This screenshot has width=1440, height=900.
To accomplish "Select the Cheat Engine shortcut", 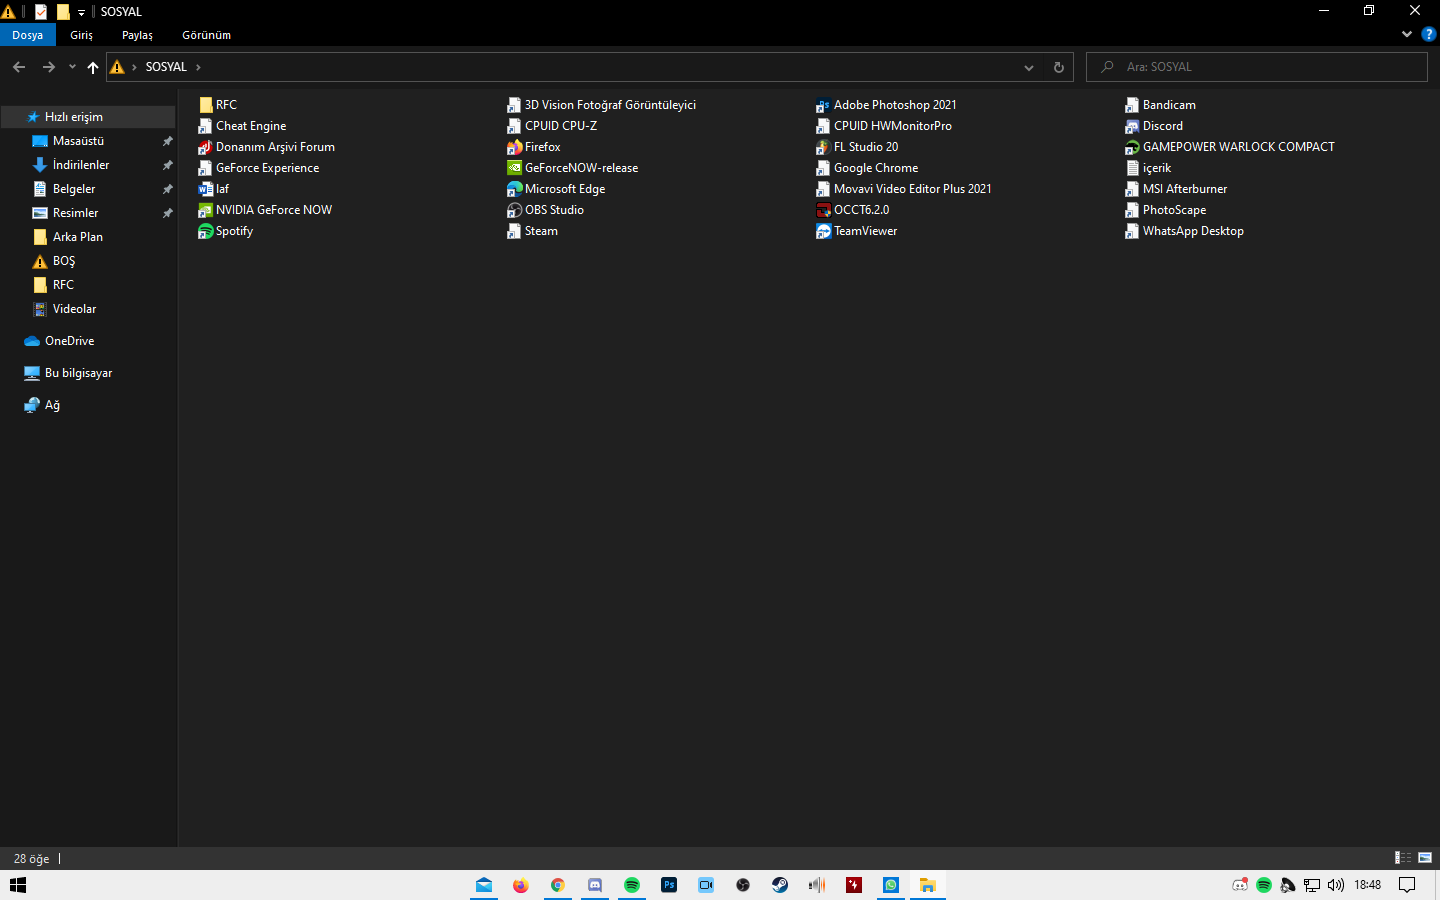I will [242, 126].
